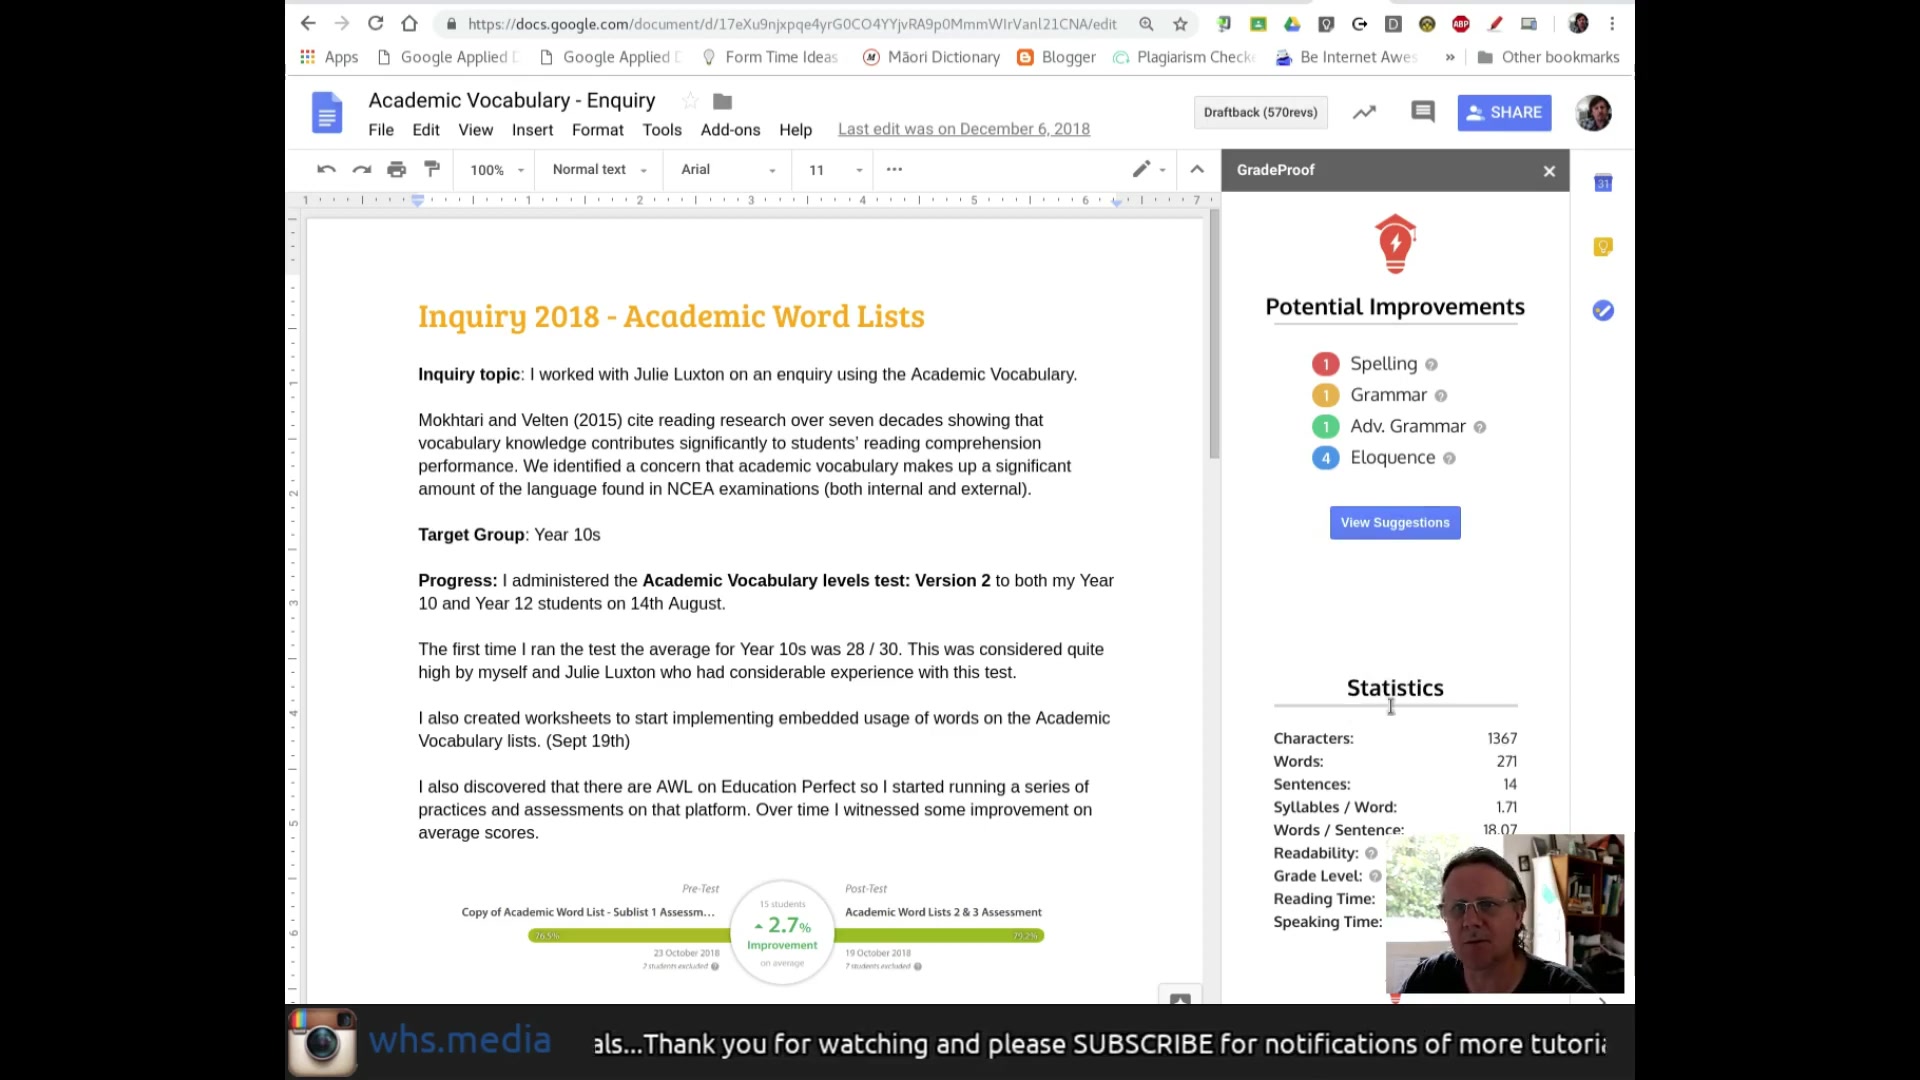Click the Last edit was on December link

(x=963, y=129)
